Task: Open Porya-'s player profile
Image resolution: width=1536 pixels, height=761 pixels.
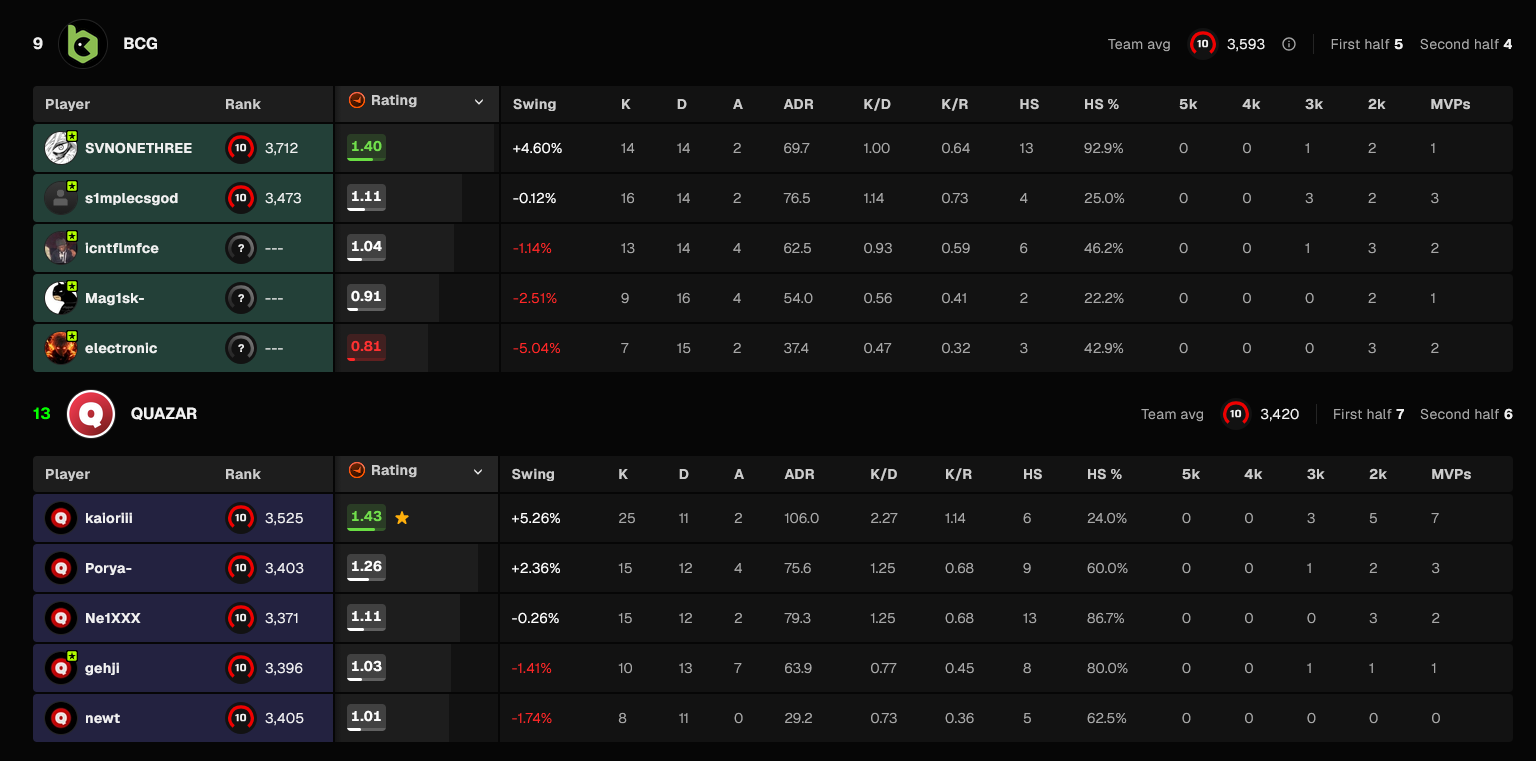Action: (x=108, y=568)
